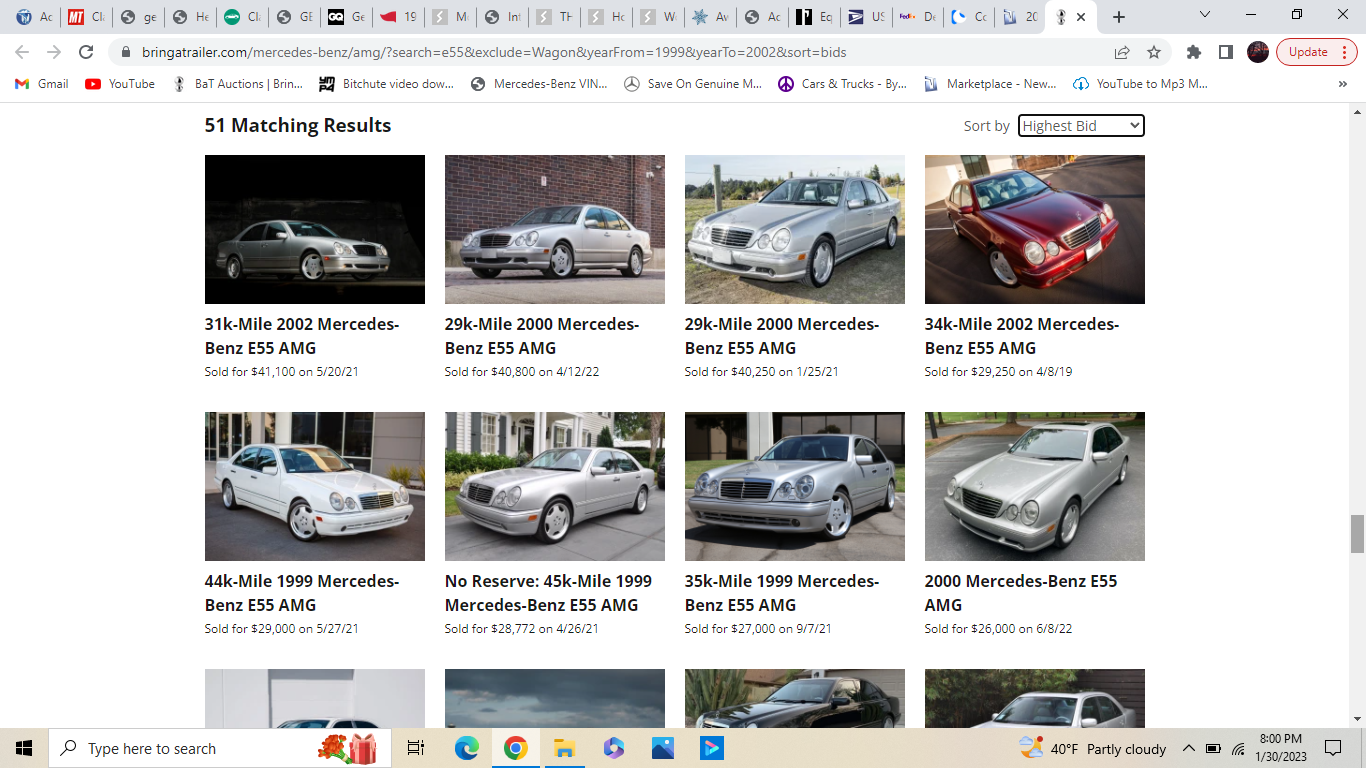Open the Chrome extensions puzzle icon
This screenshot has width=1366, height=768.
click(1193, 52)
